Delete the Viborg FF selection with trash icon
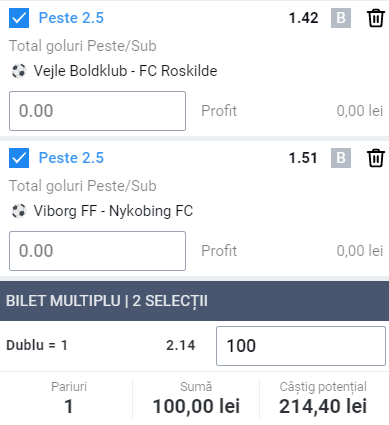This screenshot has width=389, height=425. 376,158
